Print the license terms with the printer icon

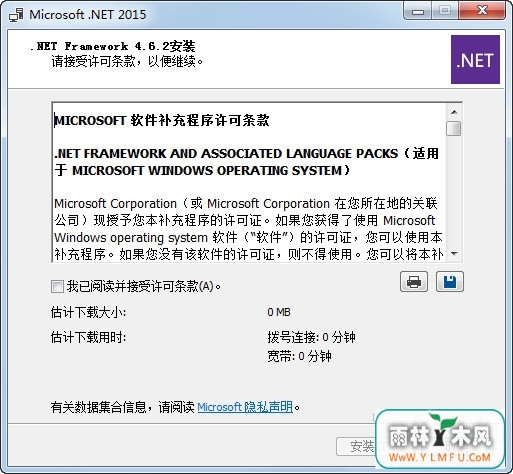[x=414, y=282]
